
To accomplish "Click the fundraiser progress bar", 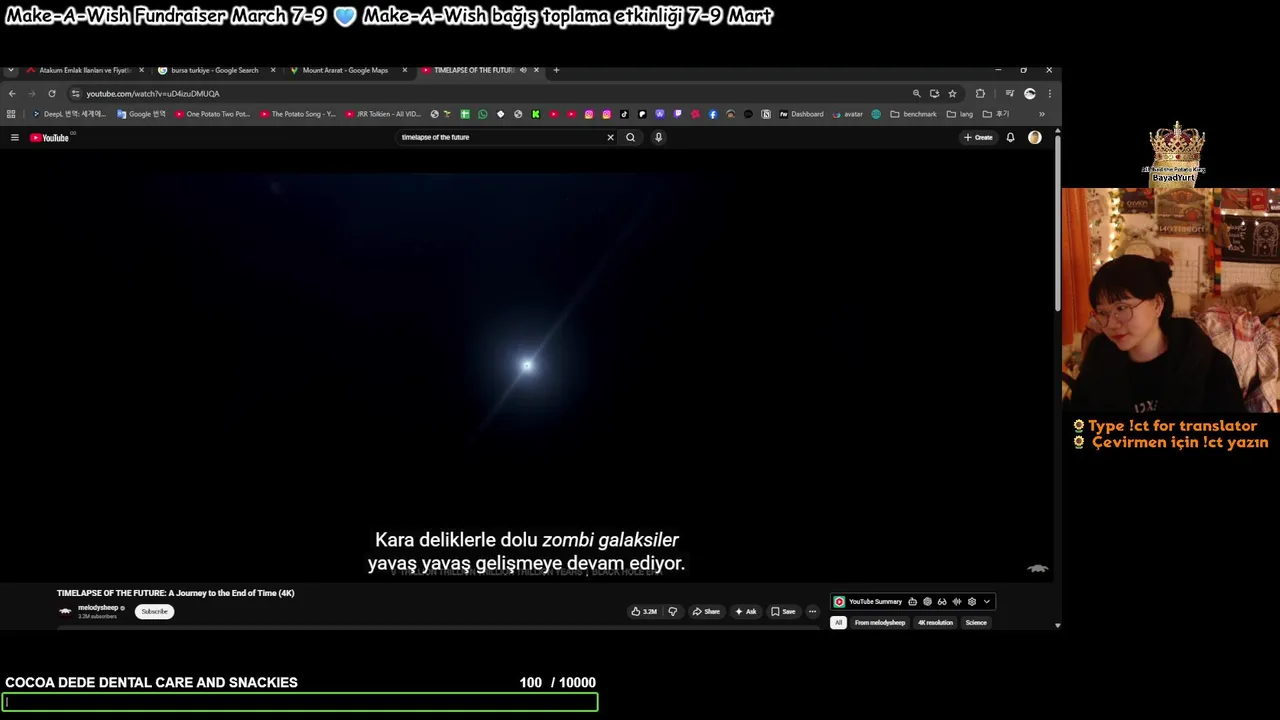I will point(300,702).
